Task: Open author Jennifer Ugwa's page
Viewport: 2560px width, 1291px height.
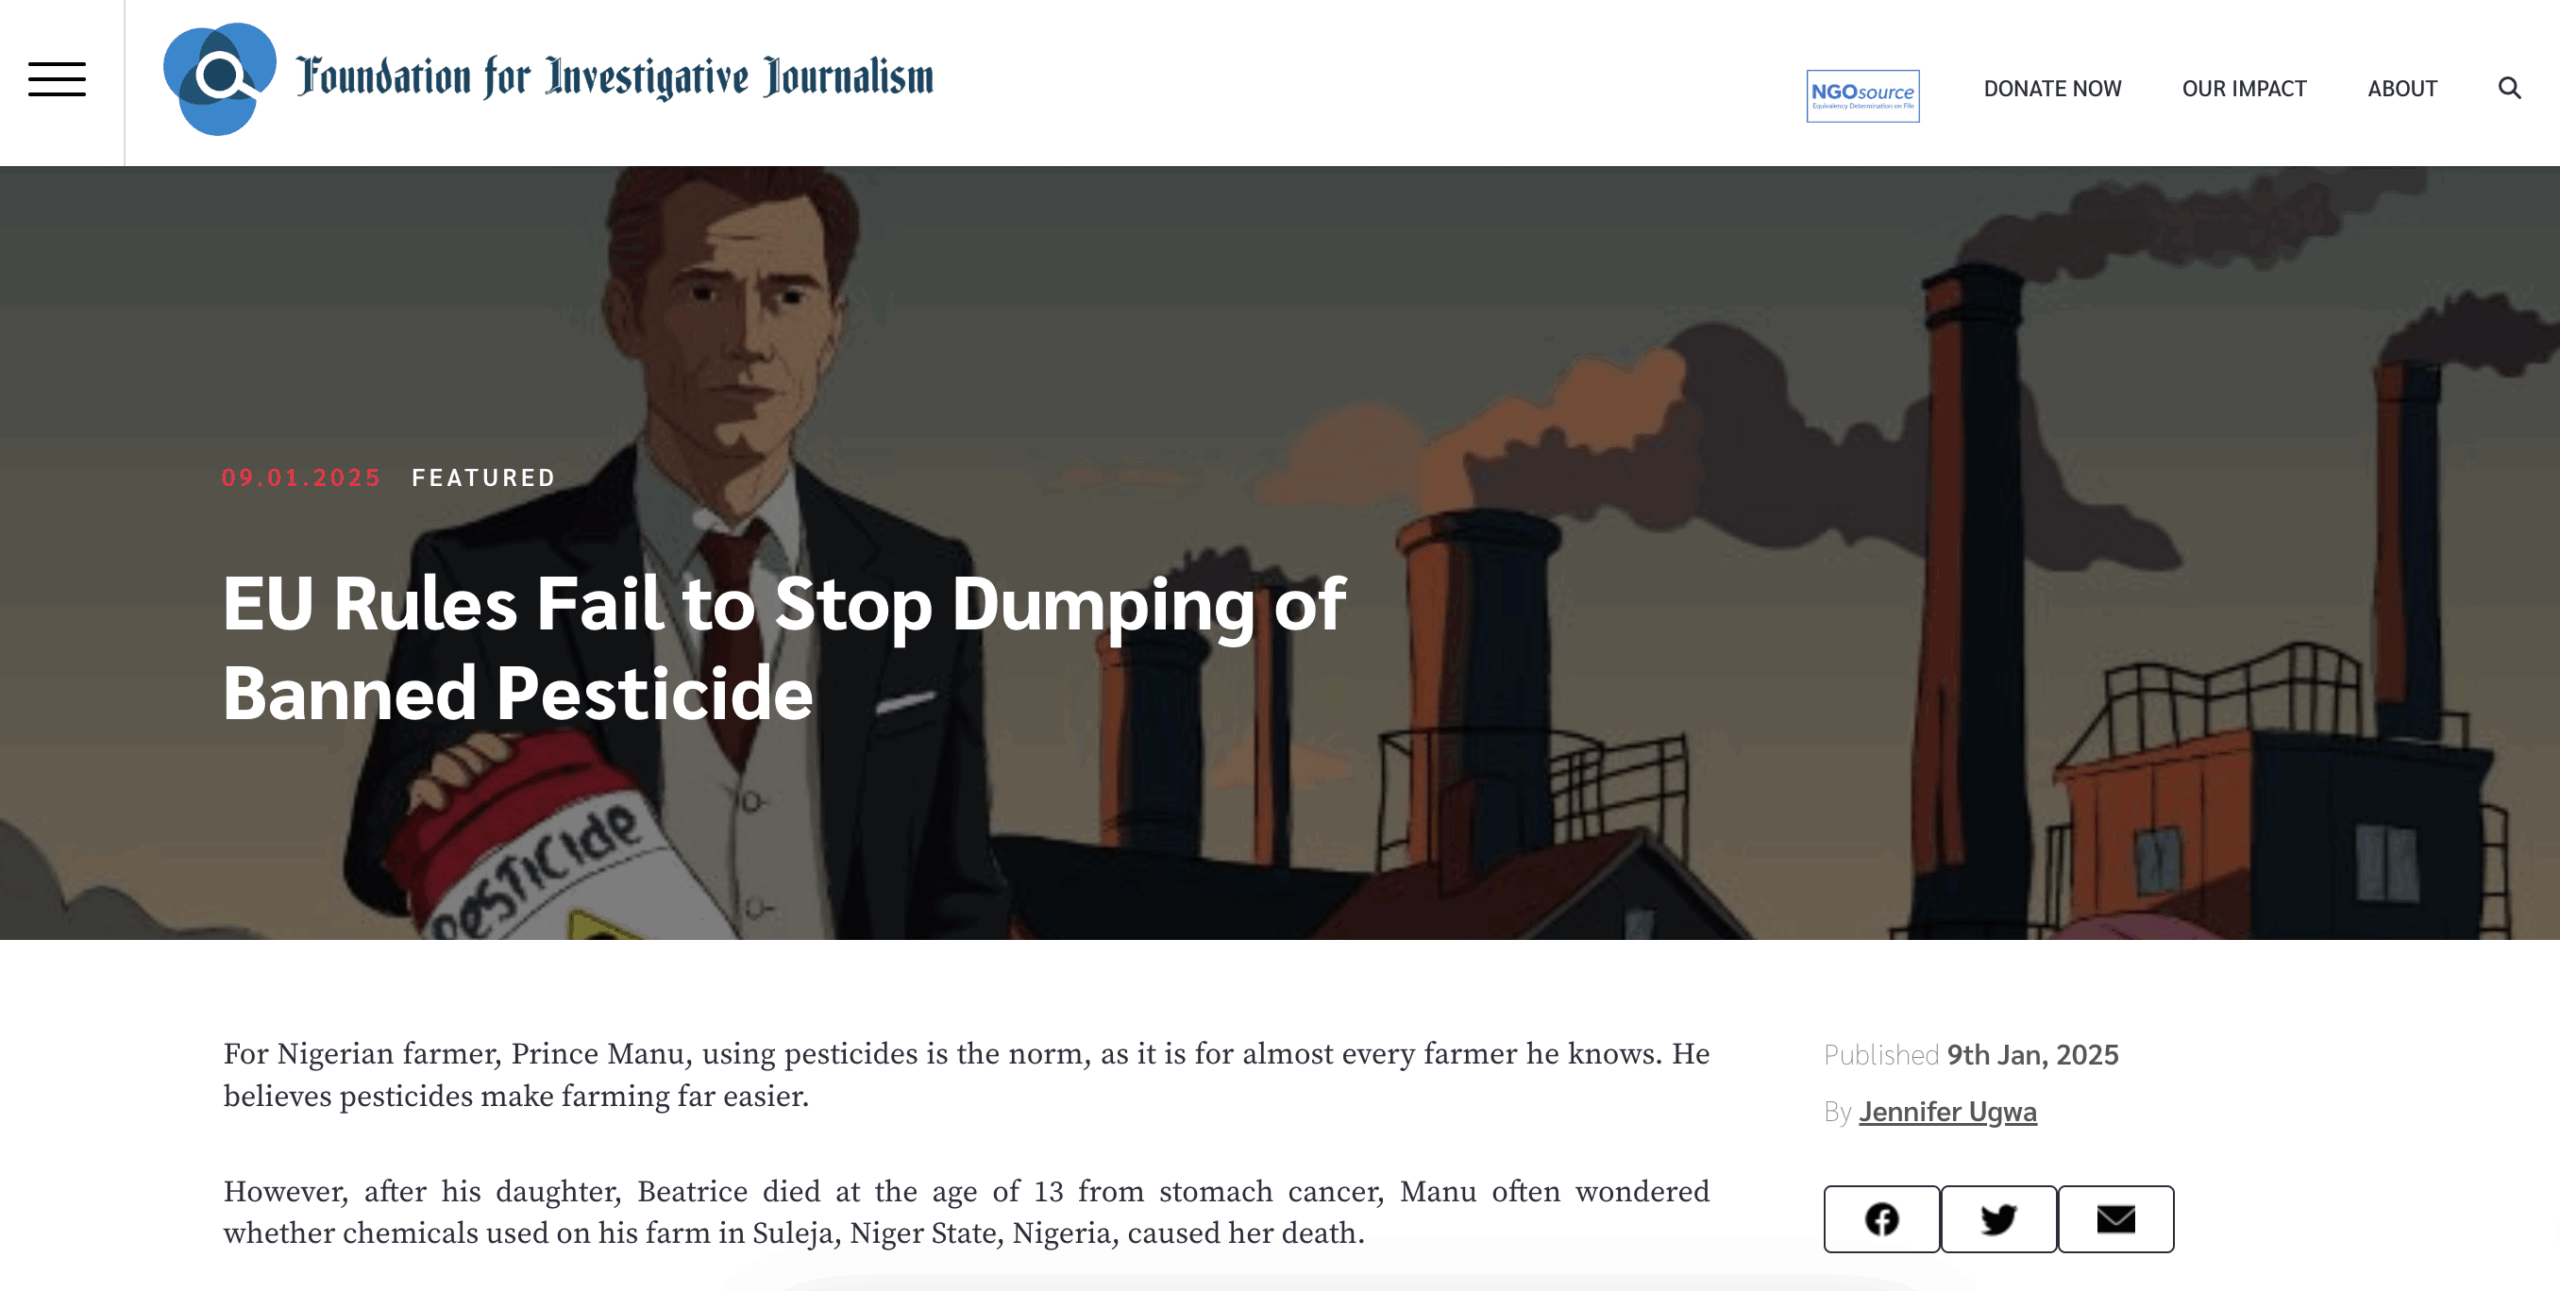Action: (1946, 1112)
